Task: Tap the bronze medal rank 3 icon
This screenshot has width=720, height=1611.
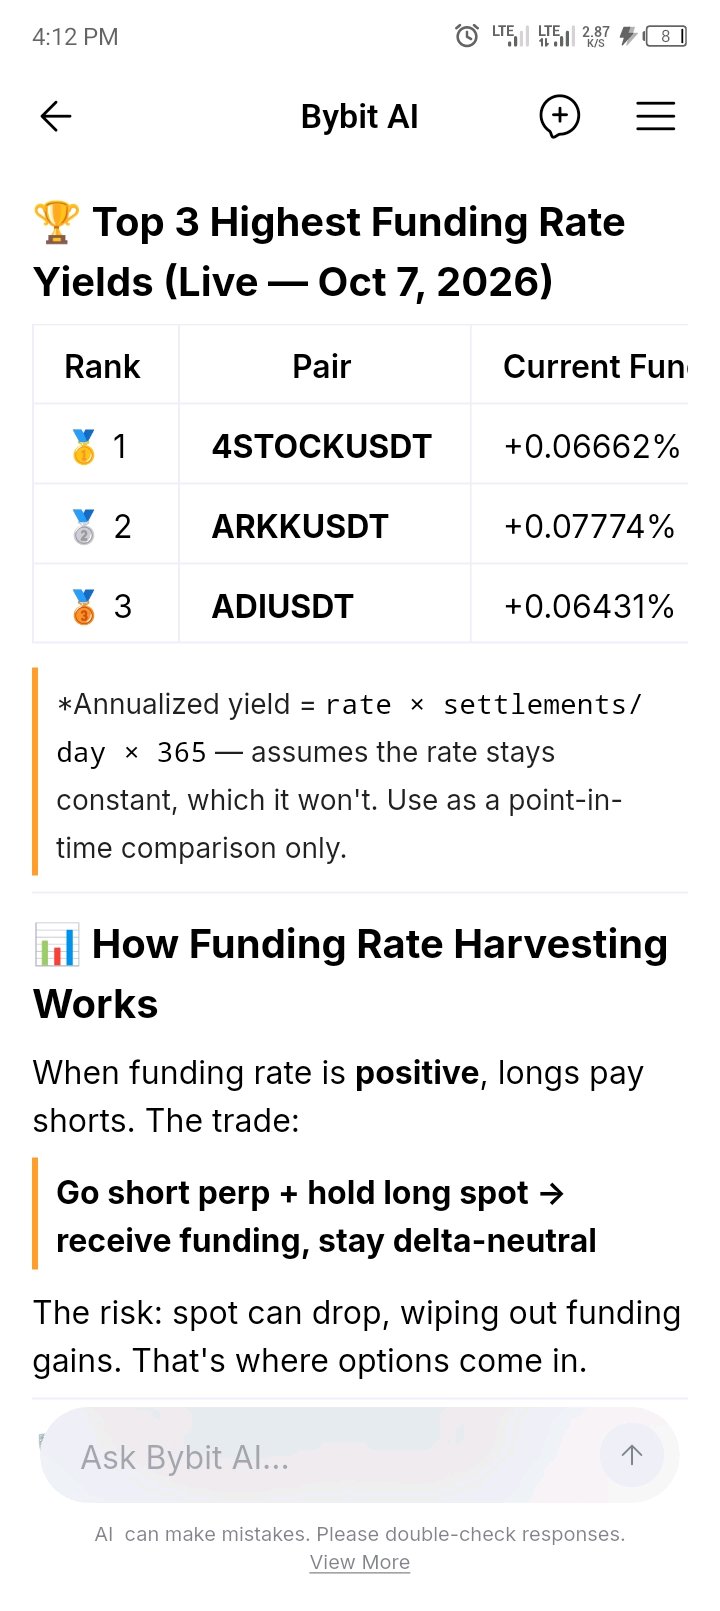Action: [84, 606]
